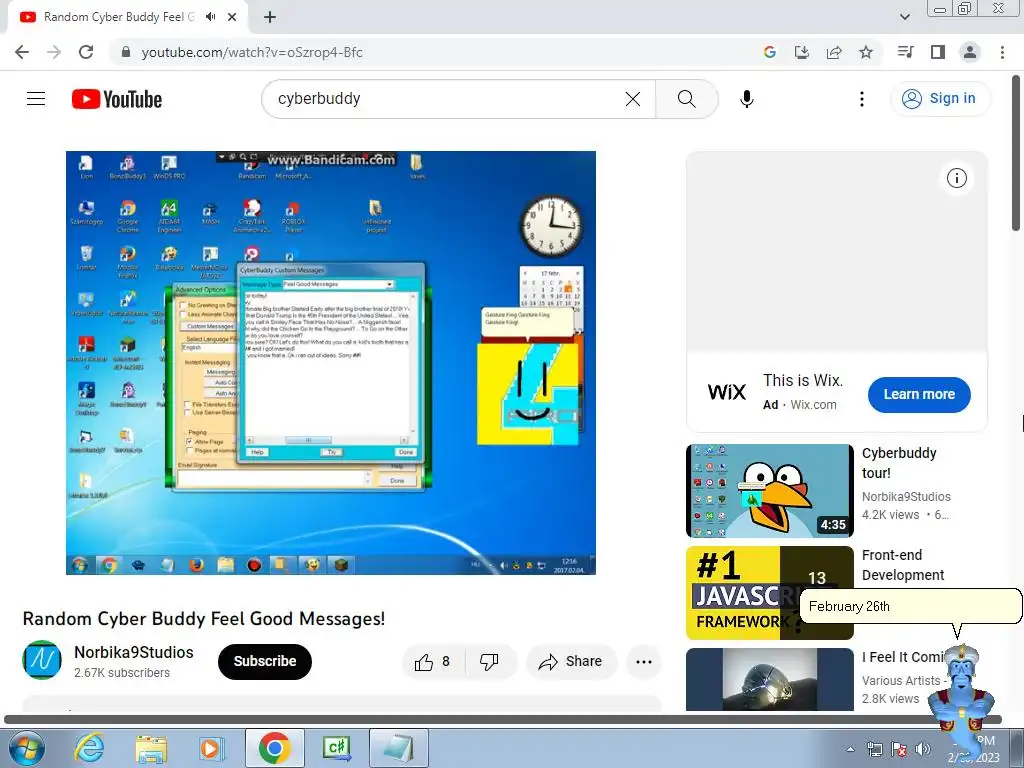Screen dimensions: 1024x768
Task: Subscribe to Norbika9Studios
Action: coord(265,662)
